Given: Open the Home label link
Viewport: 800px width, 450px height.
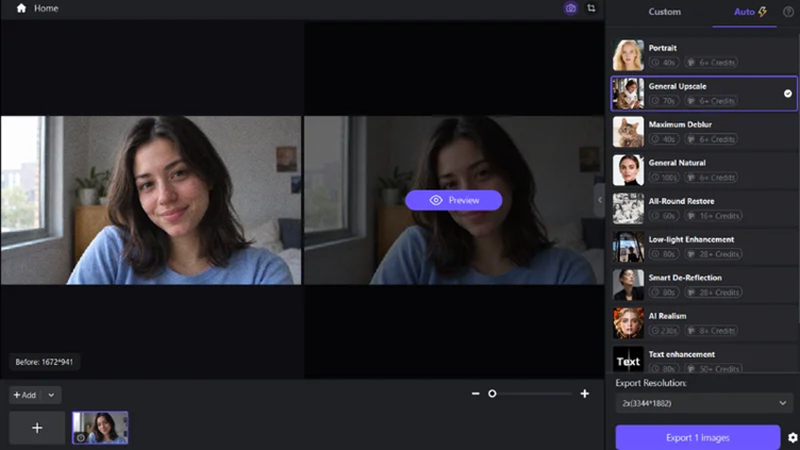Looking at the screenshot, I should [x=46, y=8].
